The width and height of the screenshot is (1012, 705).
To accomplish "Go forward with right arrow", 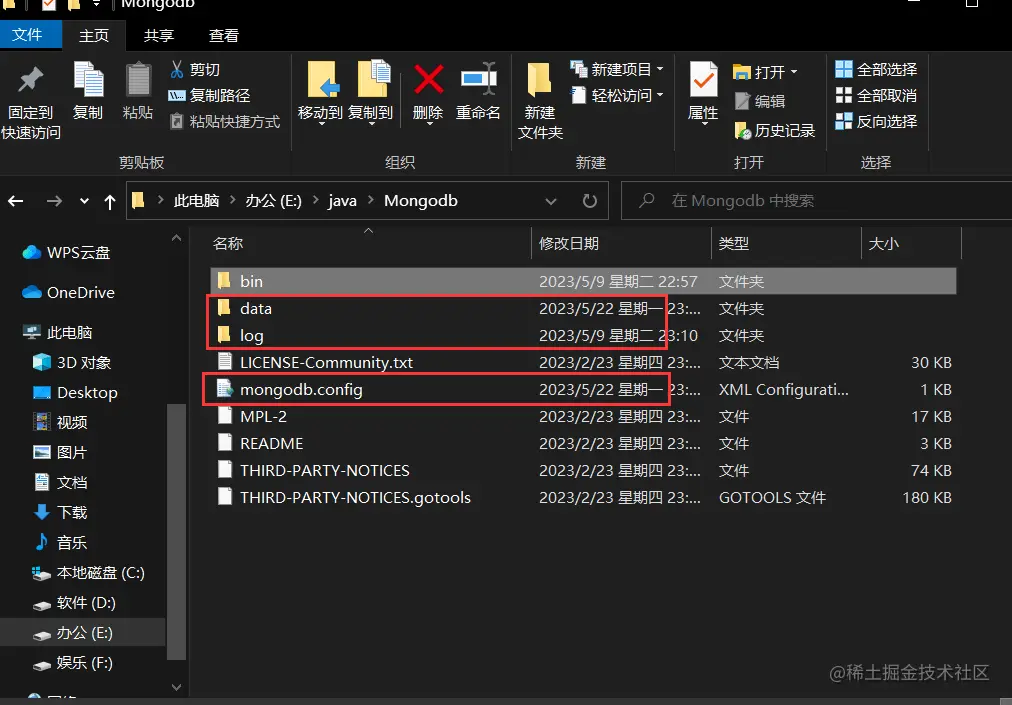I will point(54,201).
